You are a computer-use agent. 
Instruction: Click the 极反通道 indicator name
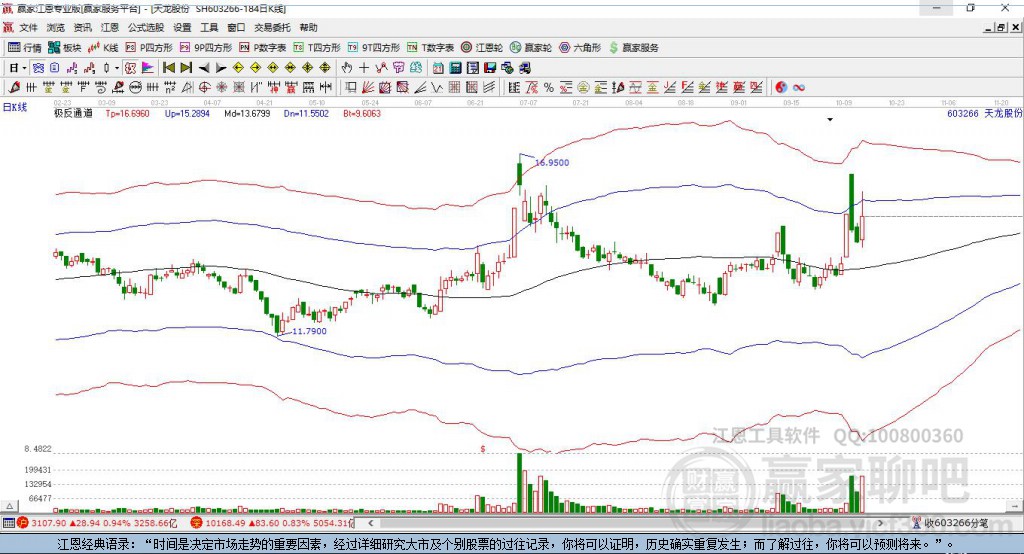73,114
